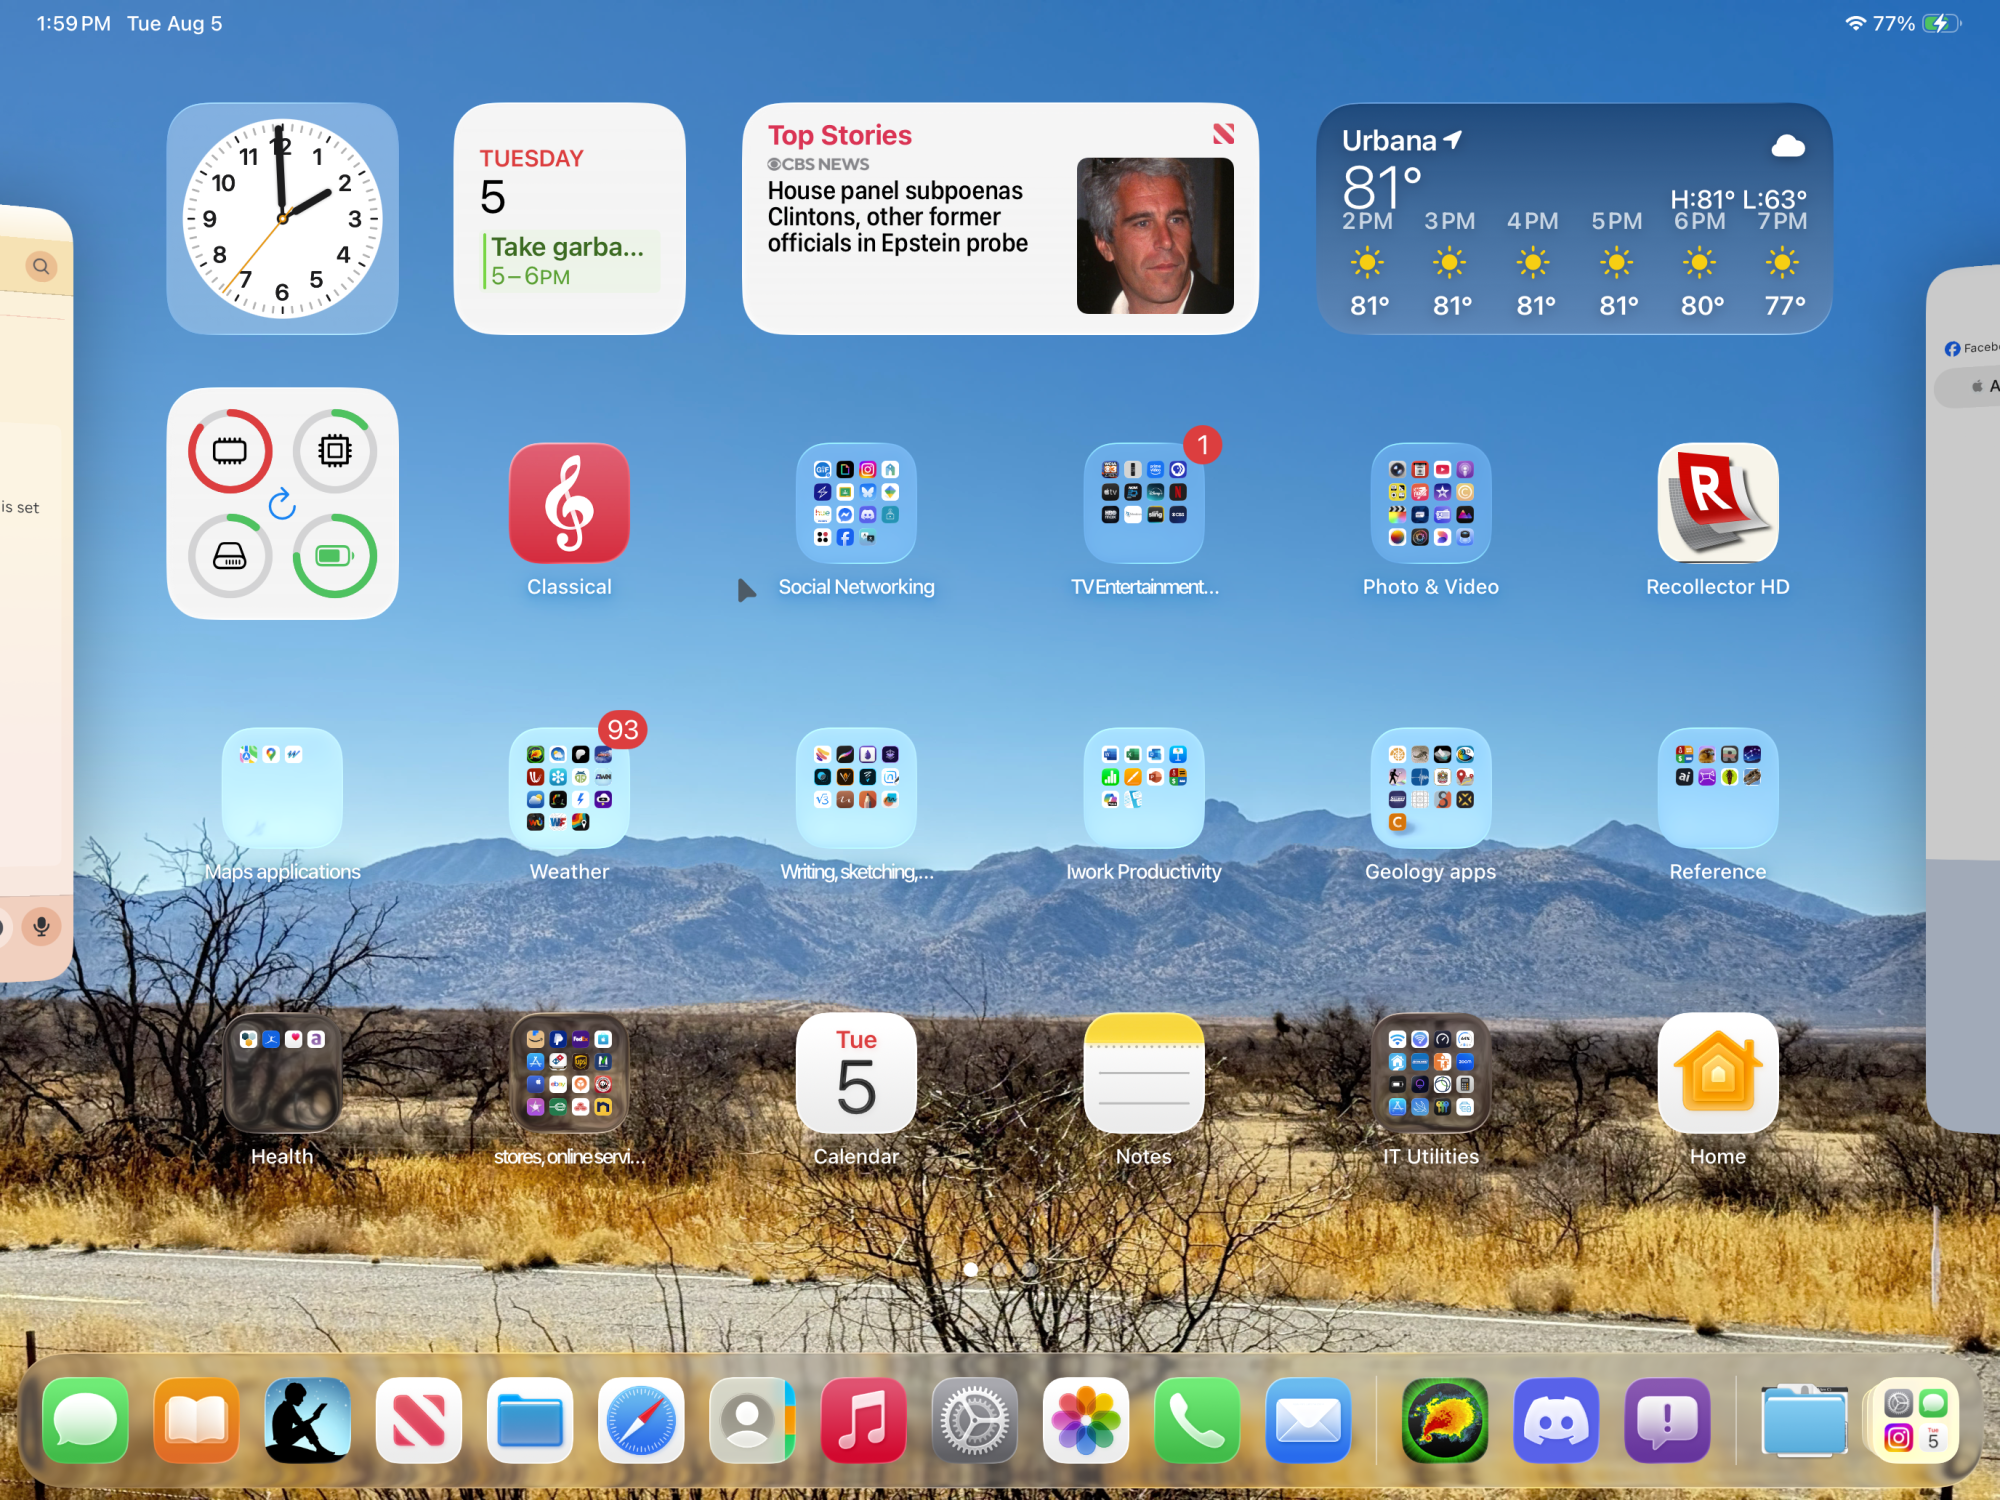Open the IT Utilities folder
This screenshot has height=1500, width=2000.
(1430, 1072)
